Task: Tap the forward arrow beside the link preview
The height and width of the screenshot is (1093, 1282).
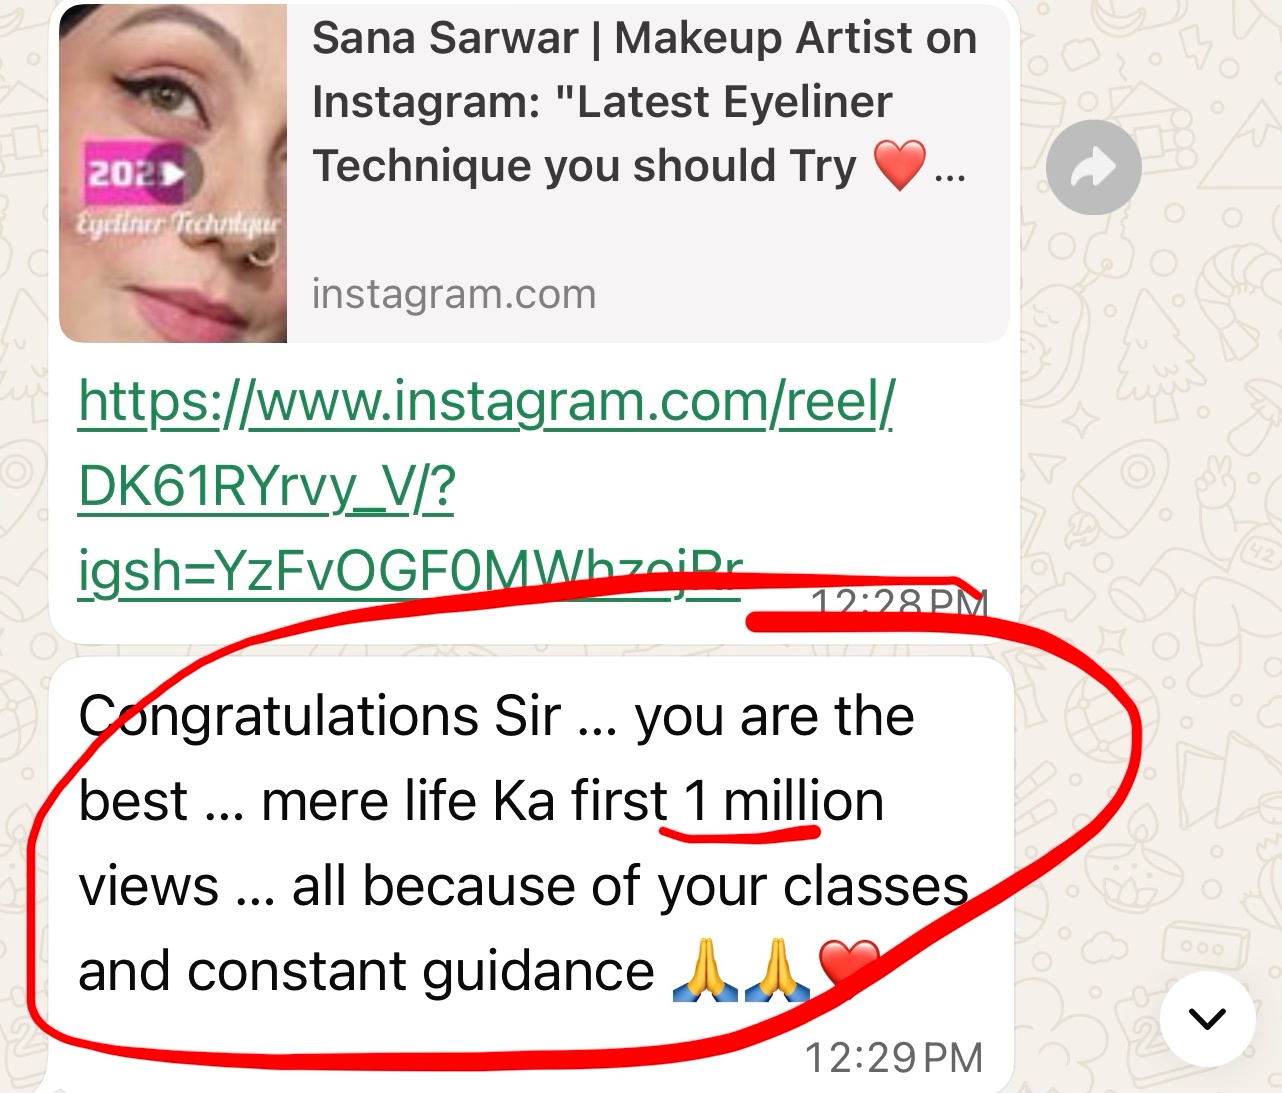Action: [x=1094, y=167]
